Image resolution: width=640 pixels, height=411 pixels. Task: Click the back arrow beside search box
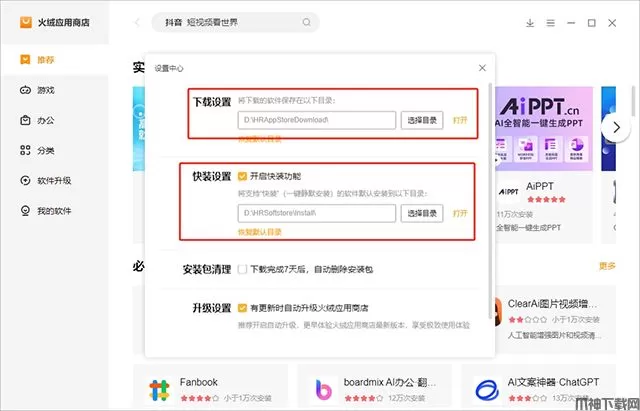pos(137,22)
